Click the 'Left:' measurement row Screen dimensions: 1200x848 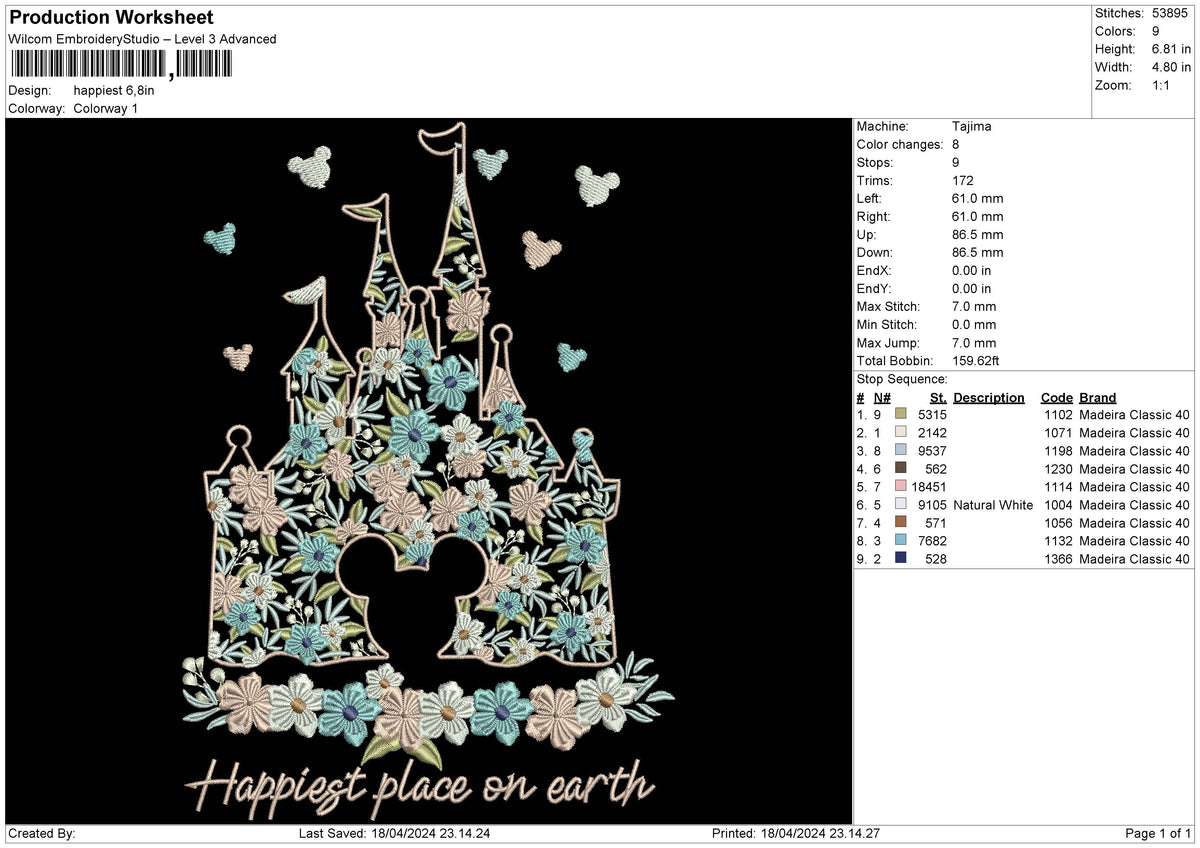[x=930, y=199]
